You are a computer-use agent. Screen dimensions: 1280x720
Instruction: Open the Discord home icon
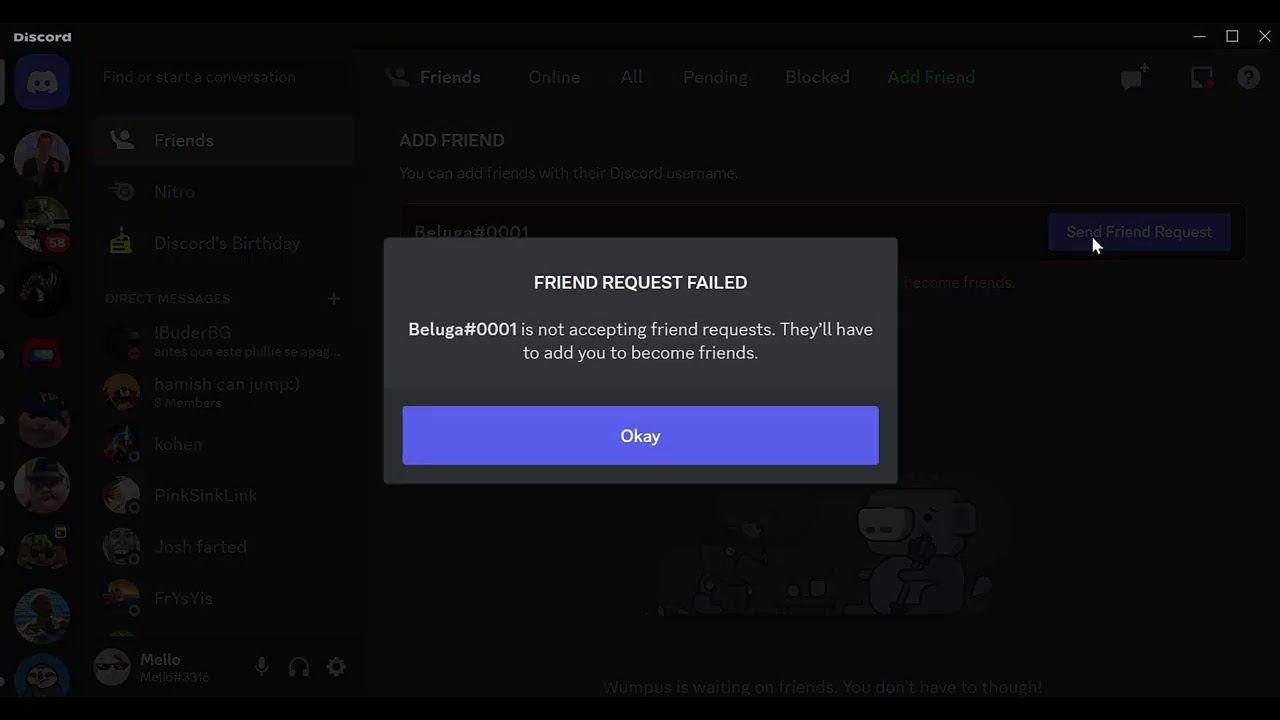(42, 82)
